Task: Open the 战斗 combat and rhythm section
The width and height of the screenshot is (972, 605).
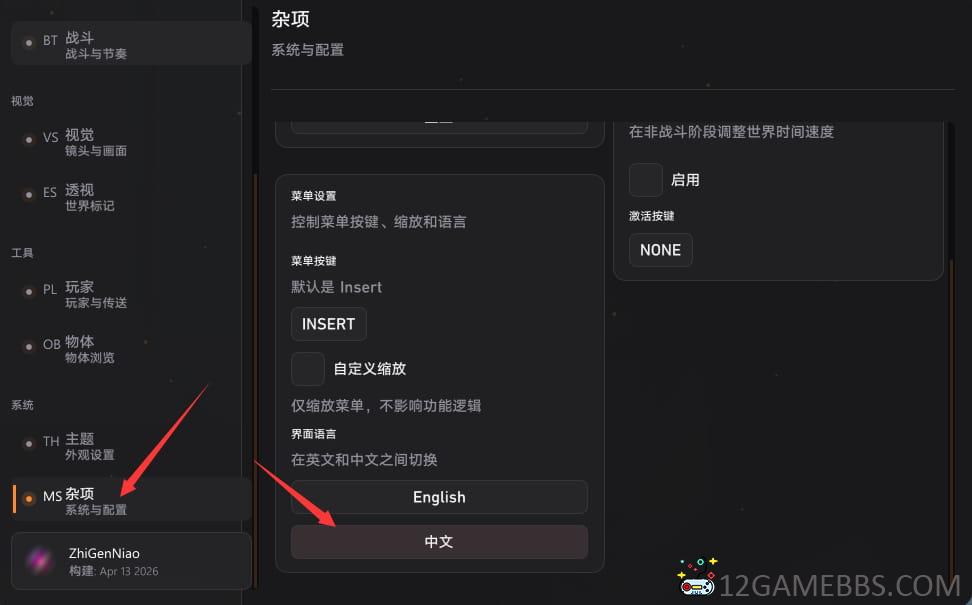Action: click(x=131, y=43)
